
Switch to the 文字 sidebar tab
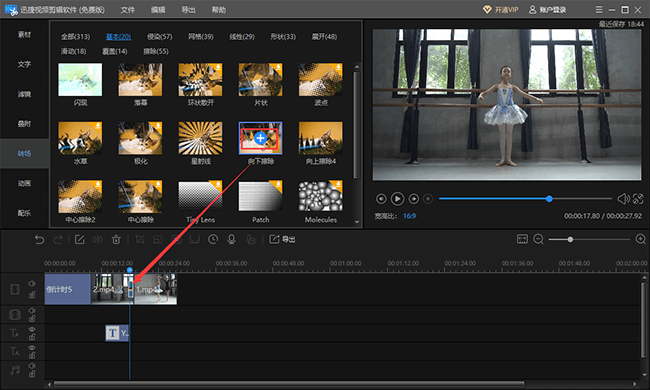point(24,64)
